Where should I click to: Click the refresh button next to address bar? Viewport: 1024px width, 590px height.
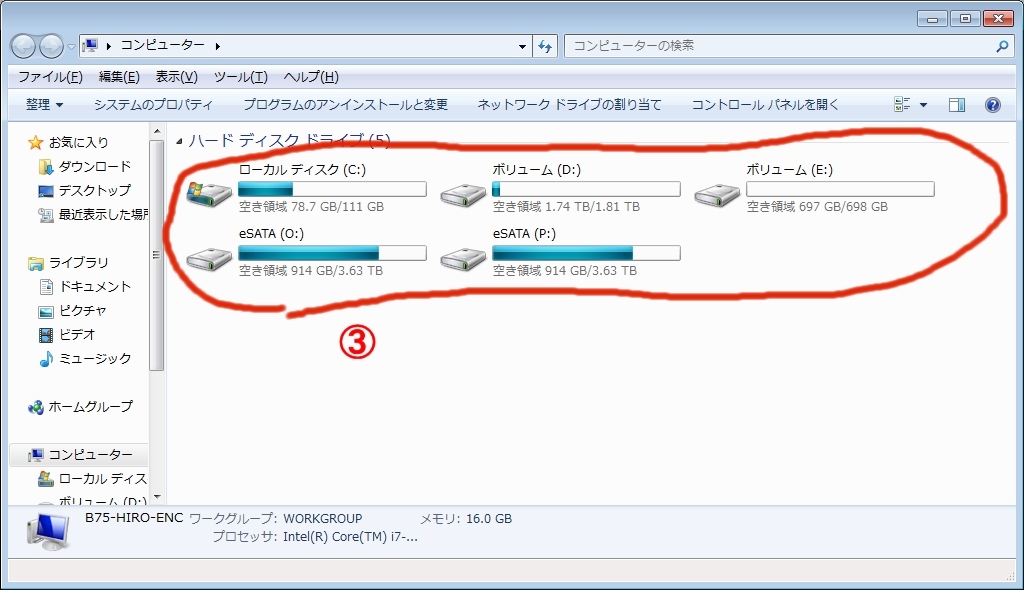pos(545,46)
